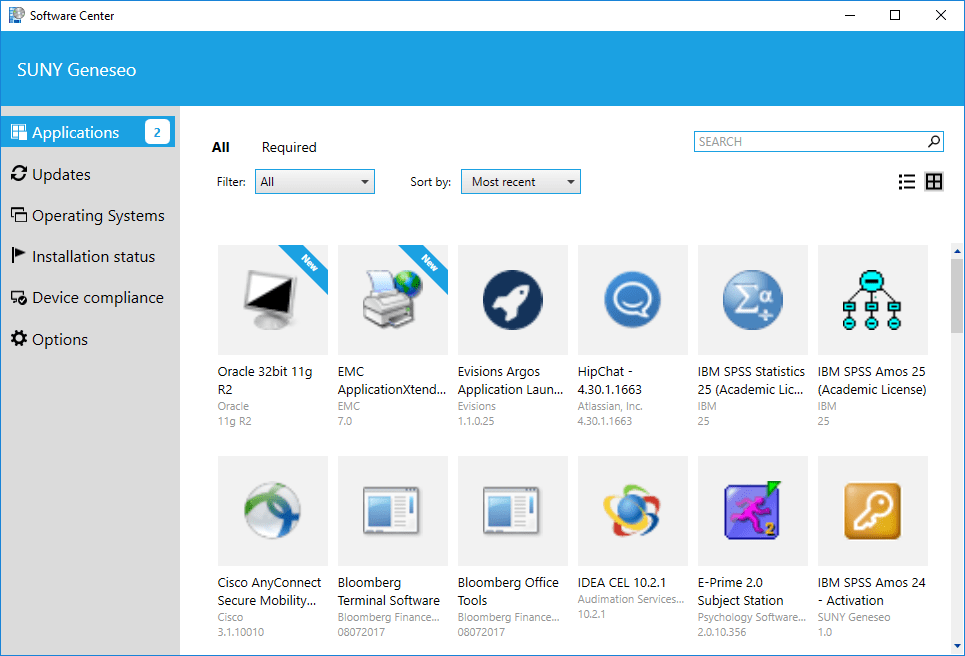
Task: Open the Sort by Most recent dropdown
Action: click(x=521, y=182)
